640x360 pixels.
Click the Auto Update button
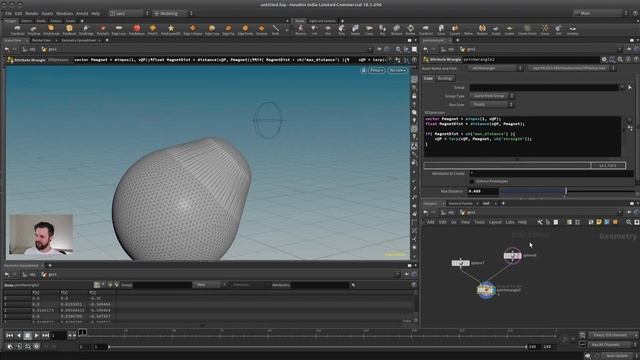pyautogui.click(x=617, y=356)
